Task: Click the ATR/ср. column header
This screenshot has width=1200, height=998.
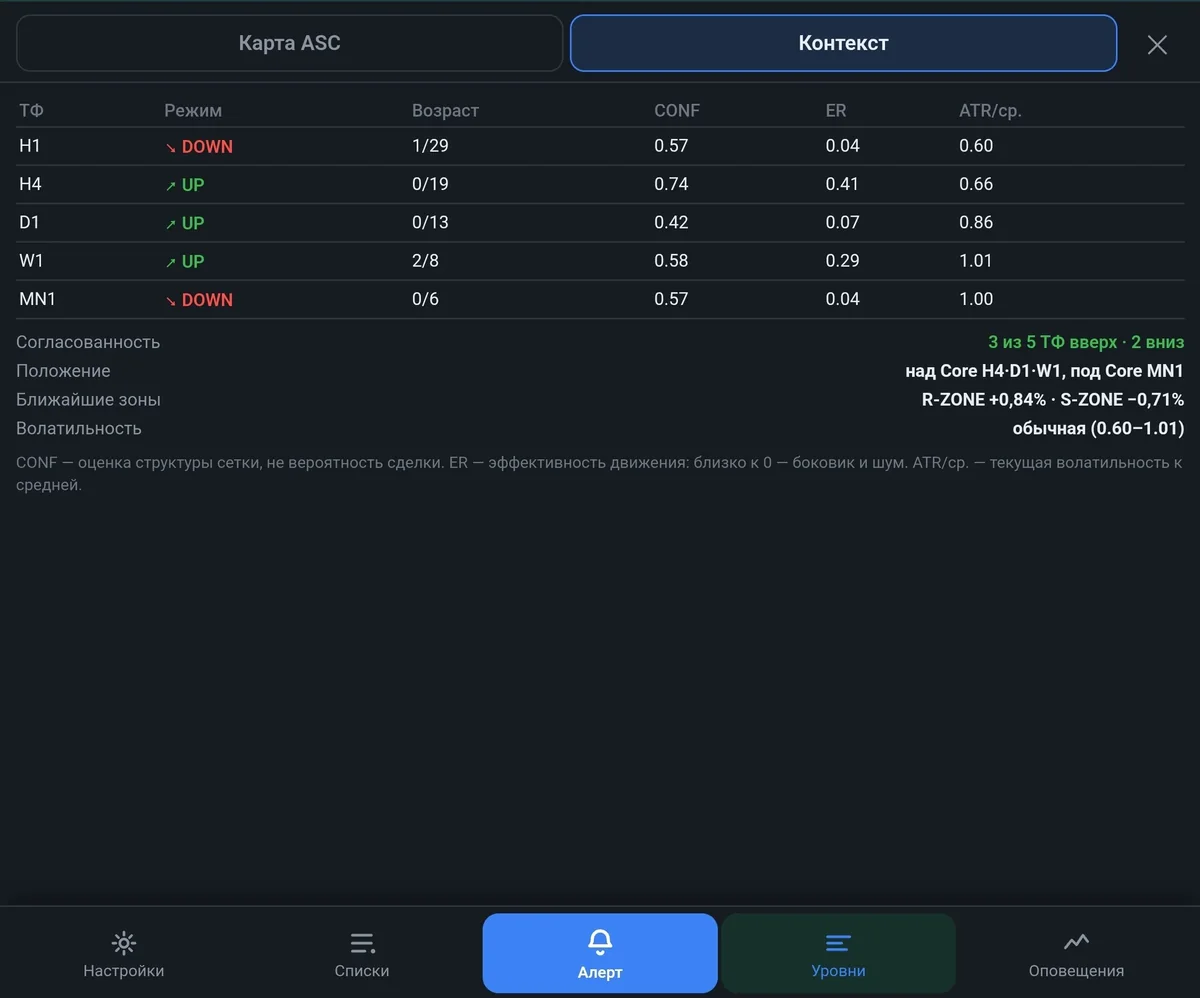Action: [x=990, y=110]
